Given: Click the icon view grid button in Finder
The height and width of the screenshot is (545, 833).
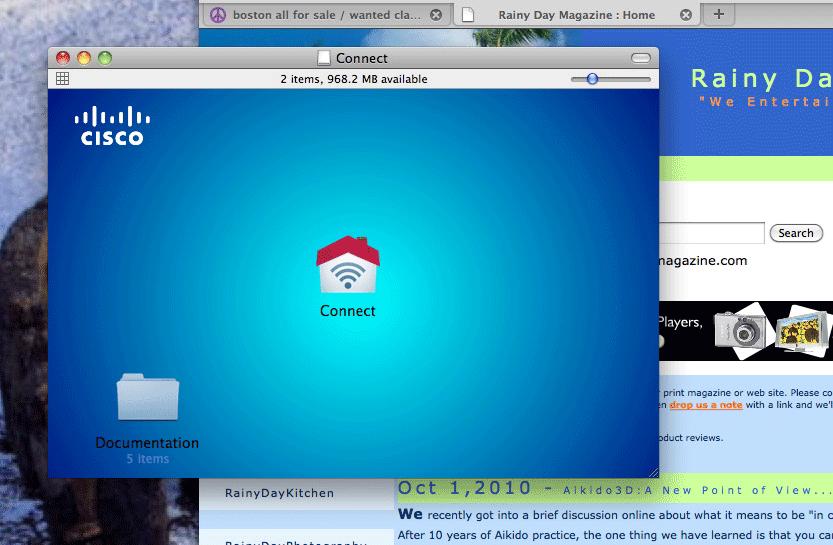Looking at the screenshot, I should pyautogui.click(x=62, y=79).
